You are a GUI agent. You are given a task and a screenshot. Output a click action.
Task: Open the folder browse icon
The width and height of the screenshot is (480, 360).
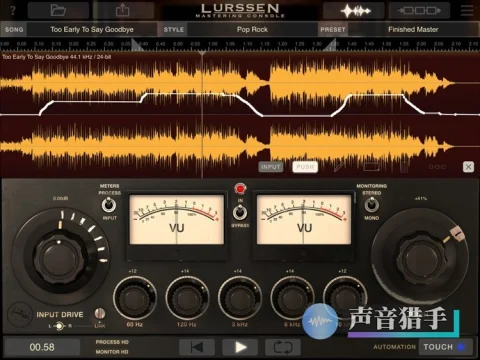pos(58,10)
